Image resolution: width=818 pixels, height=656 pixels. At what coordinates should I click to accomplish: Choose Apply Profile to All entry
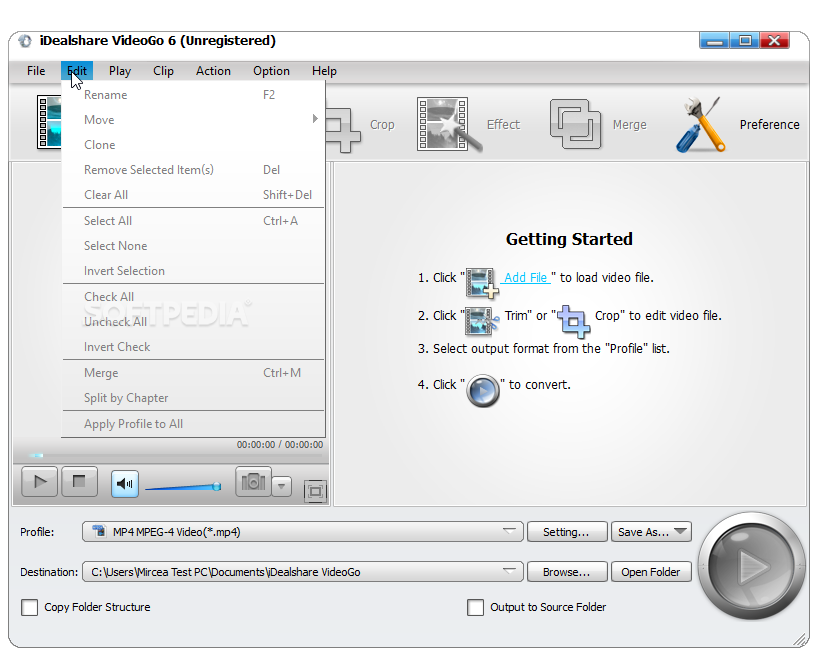click(x=194, y=424)
